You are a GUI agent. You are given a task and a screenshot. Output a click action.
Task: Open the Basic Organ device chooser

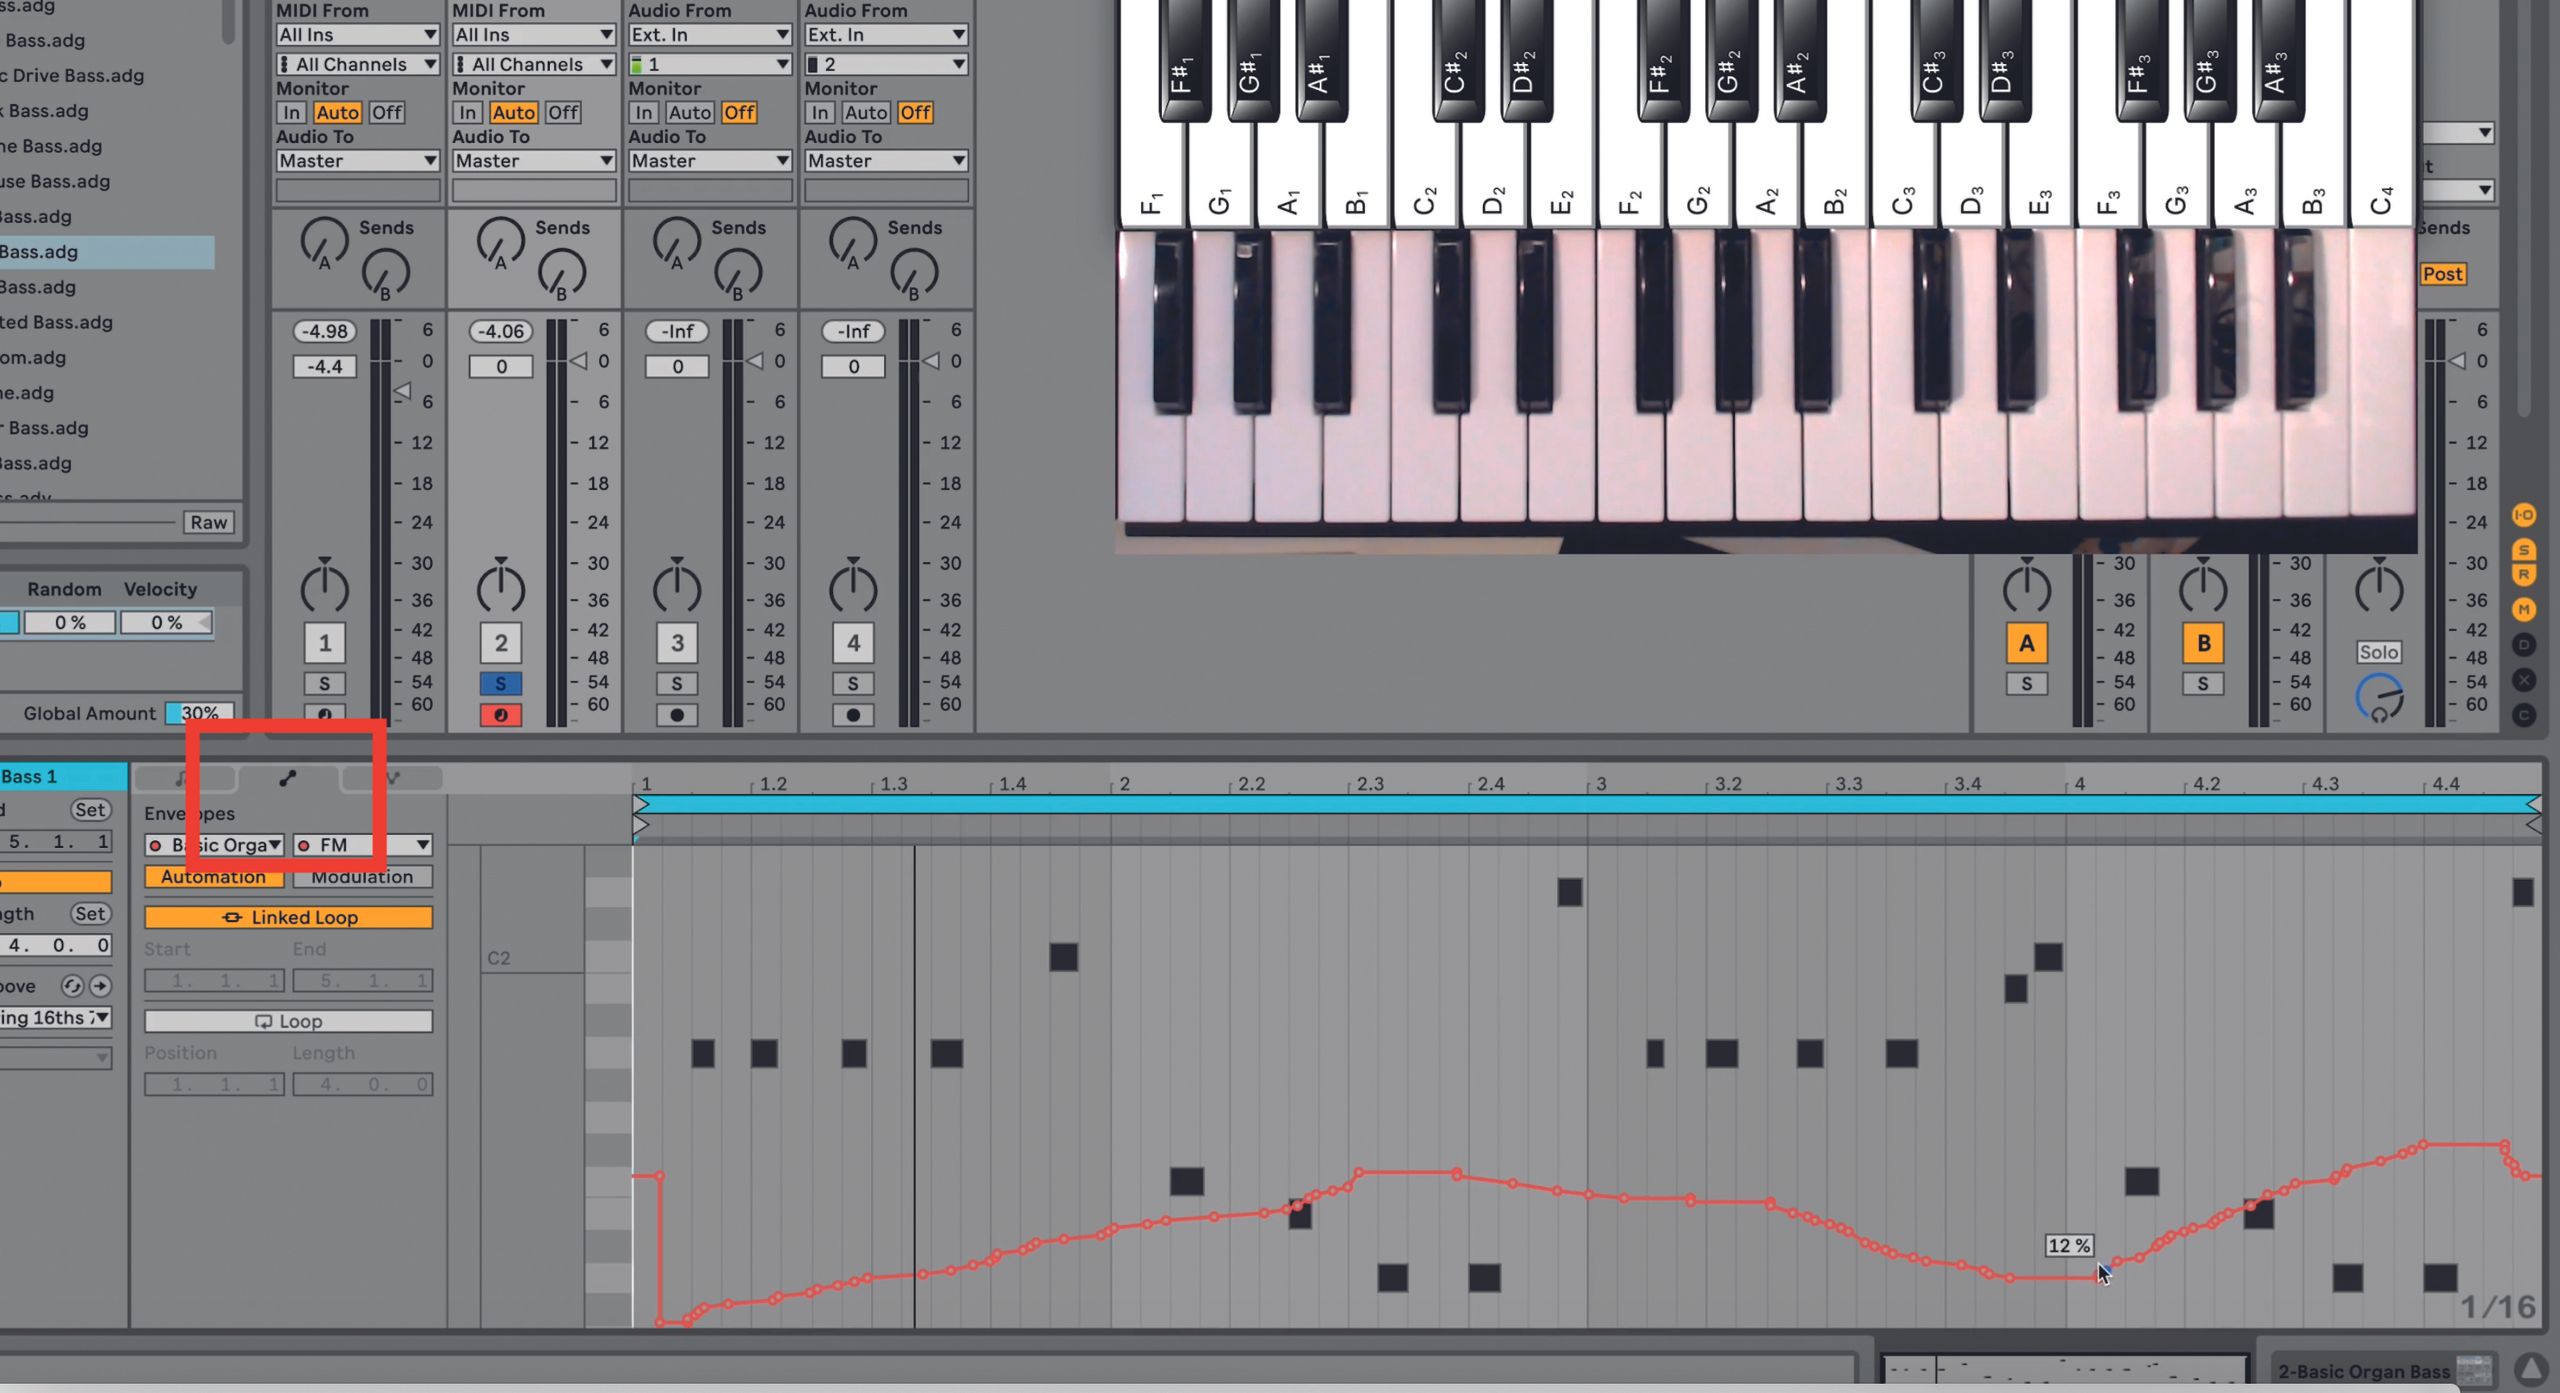pos(214,845)
